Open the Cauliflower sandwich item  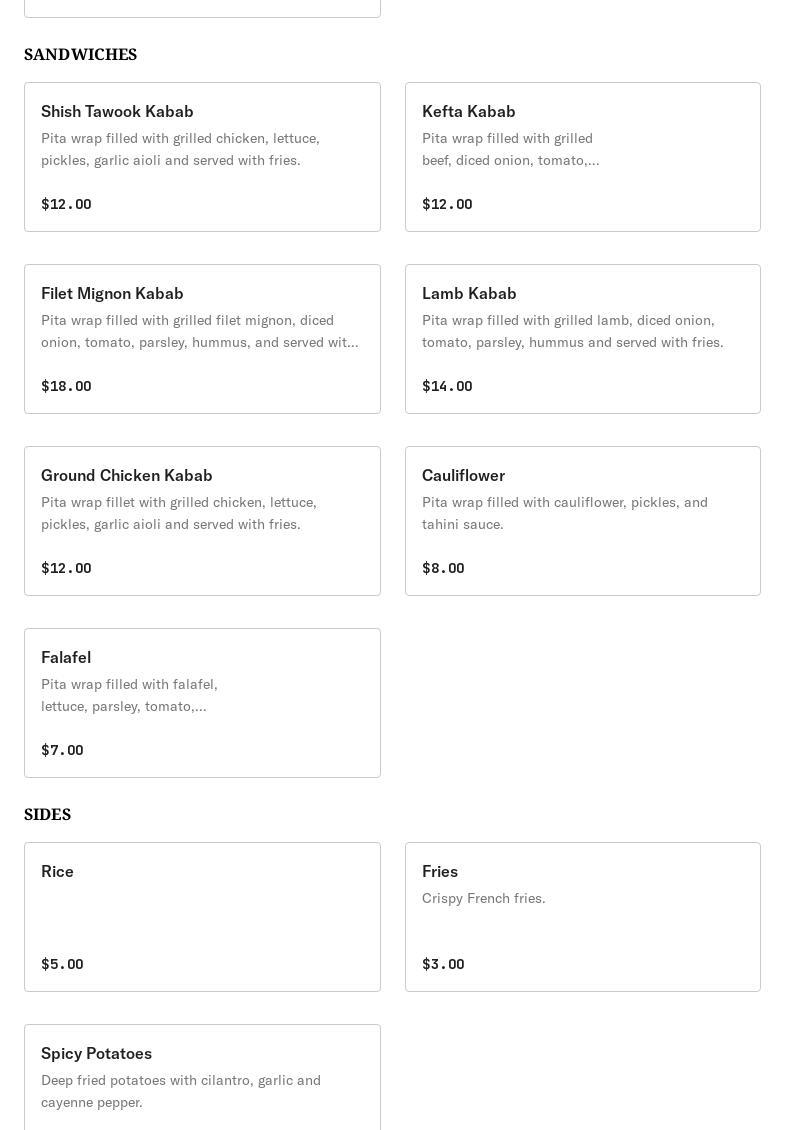[582, 521]
